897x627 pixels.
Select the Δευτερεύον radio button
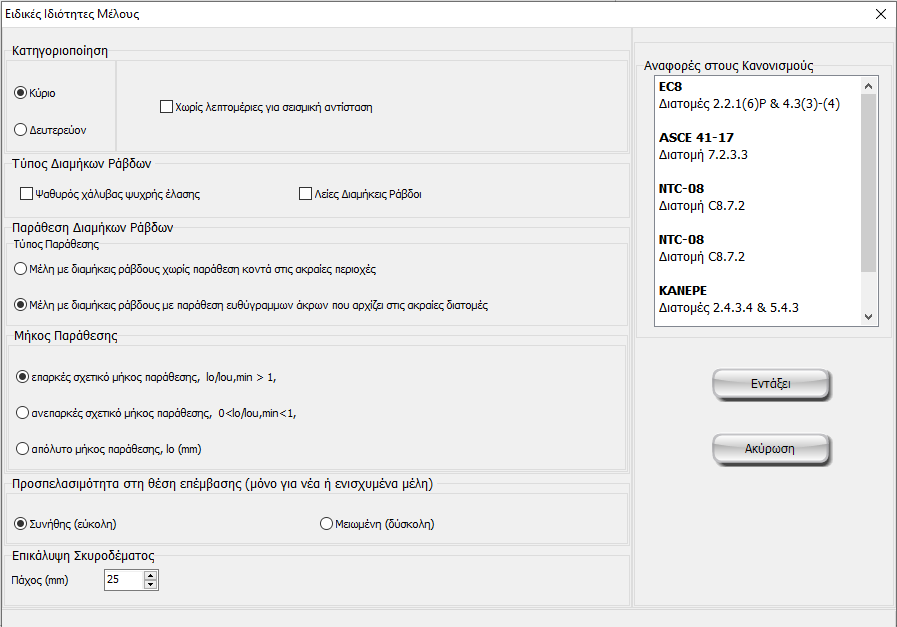pos(20,129)
